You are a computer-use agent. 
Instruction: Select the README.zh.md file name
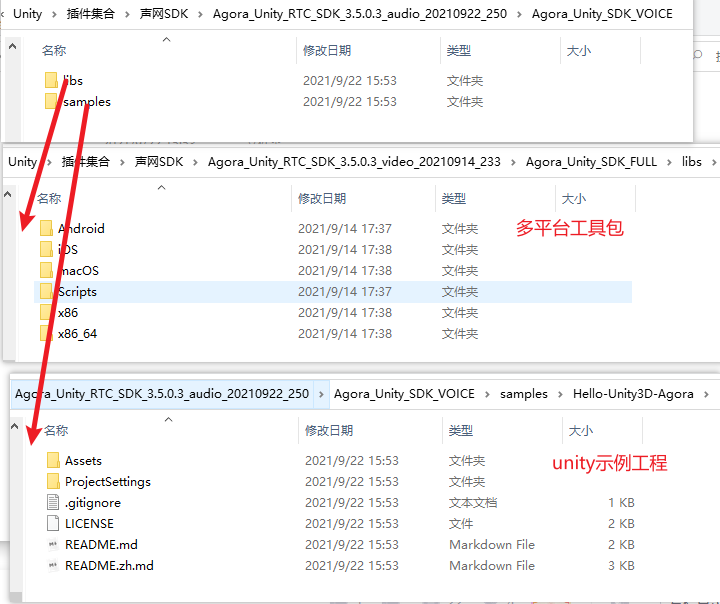pos(109,566)
